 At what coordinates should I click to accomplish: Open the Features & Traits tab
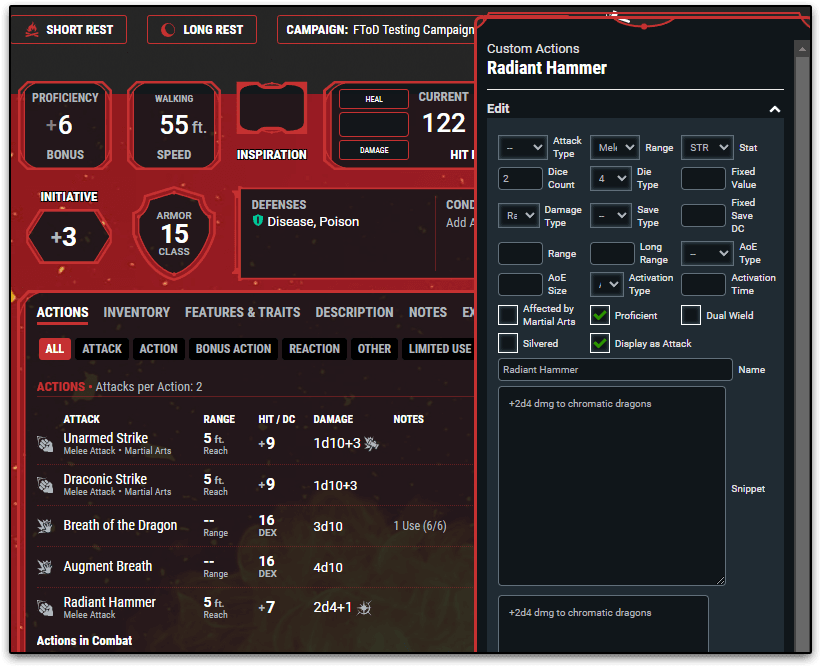tap(242, 313)
